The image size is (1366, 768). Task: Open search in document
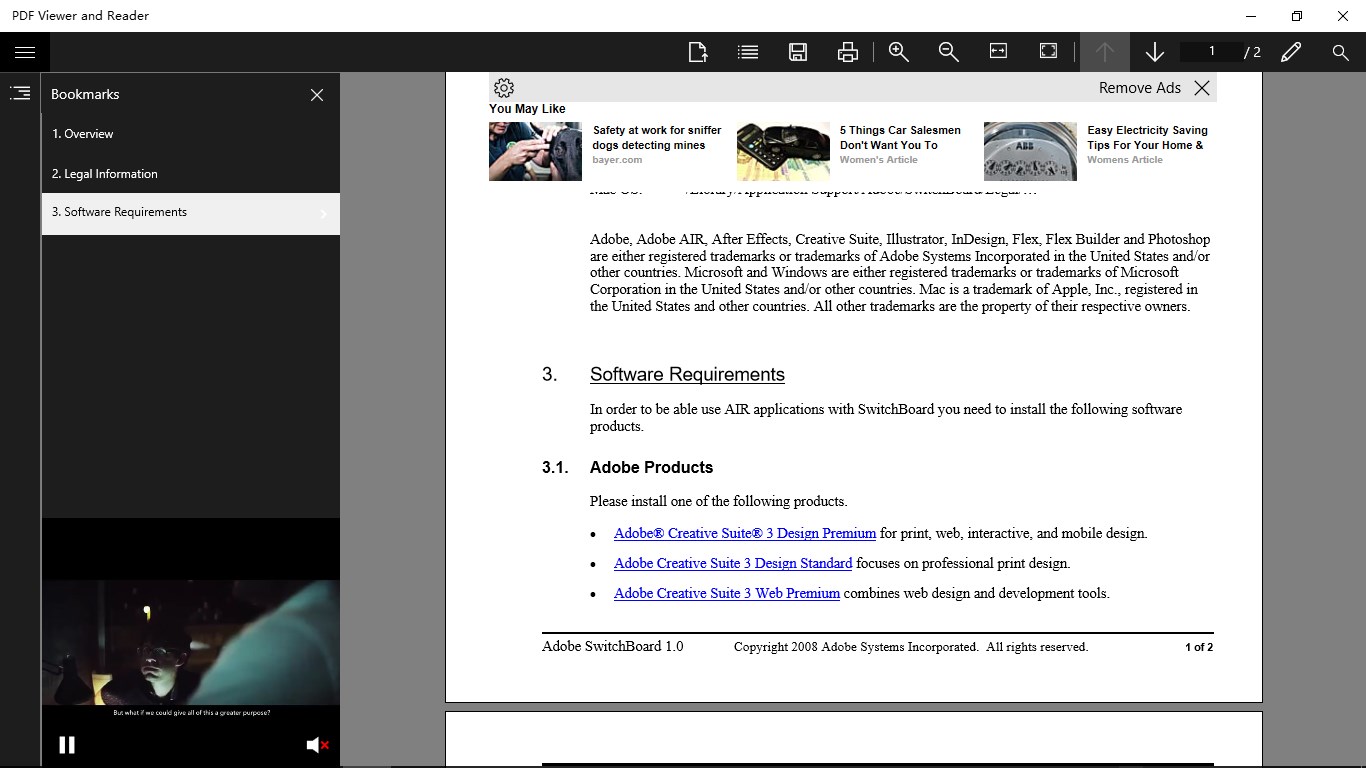tap(1341, 52)
